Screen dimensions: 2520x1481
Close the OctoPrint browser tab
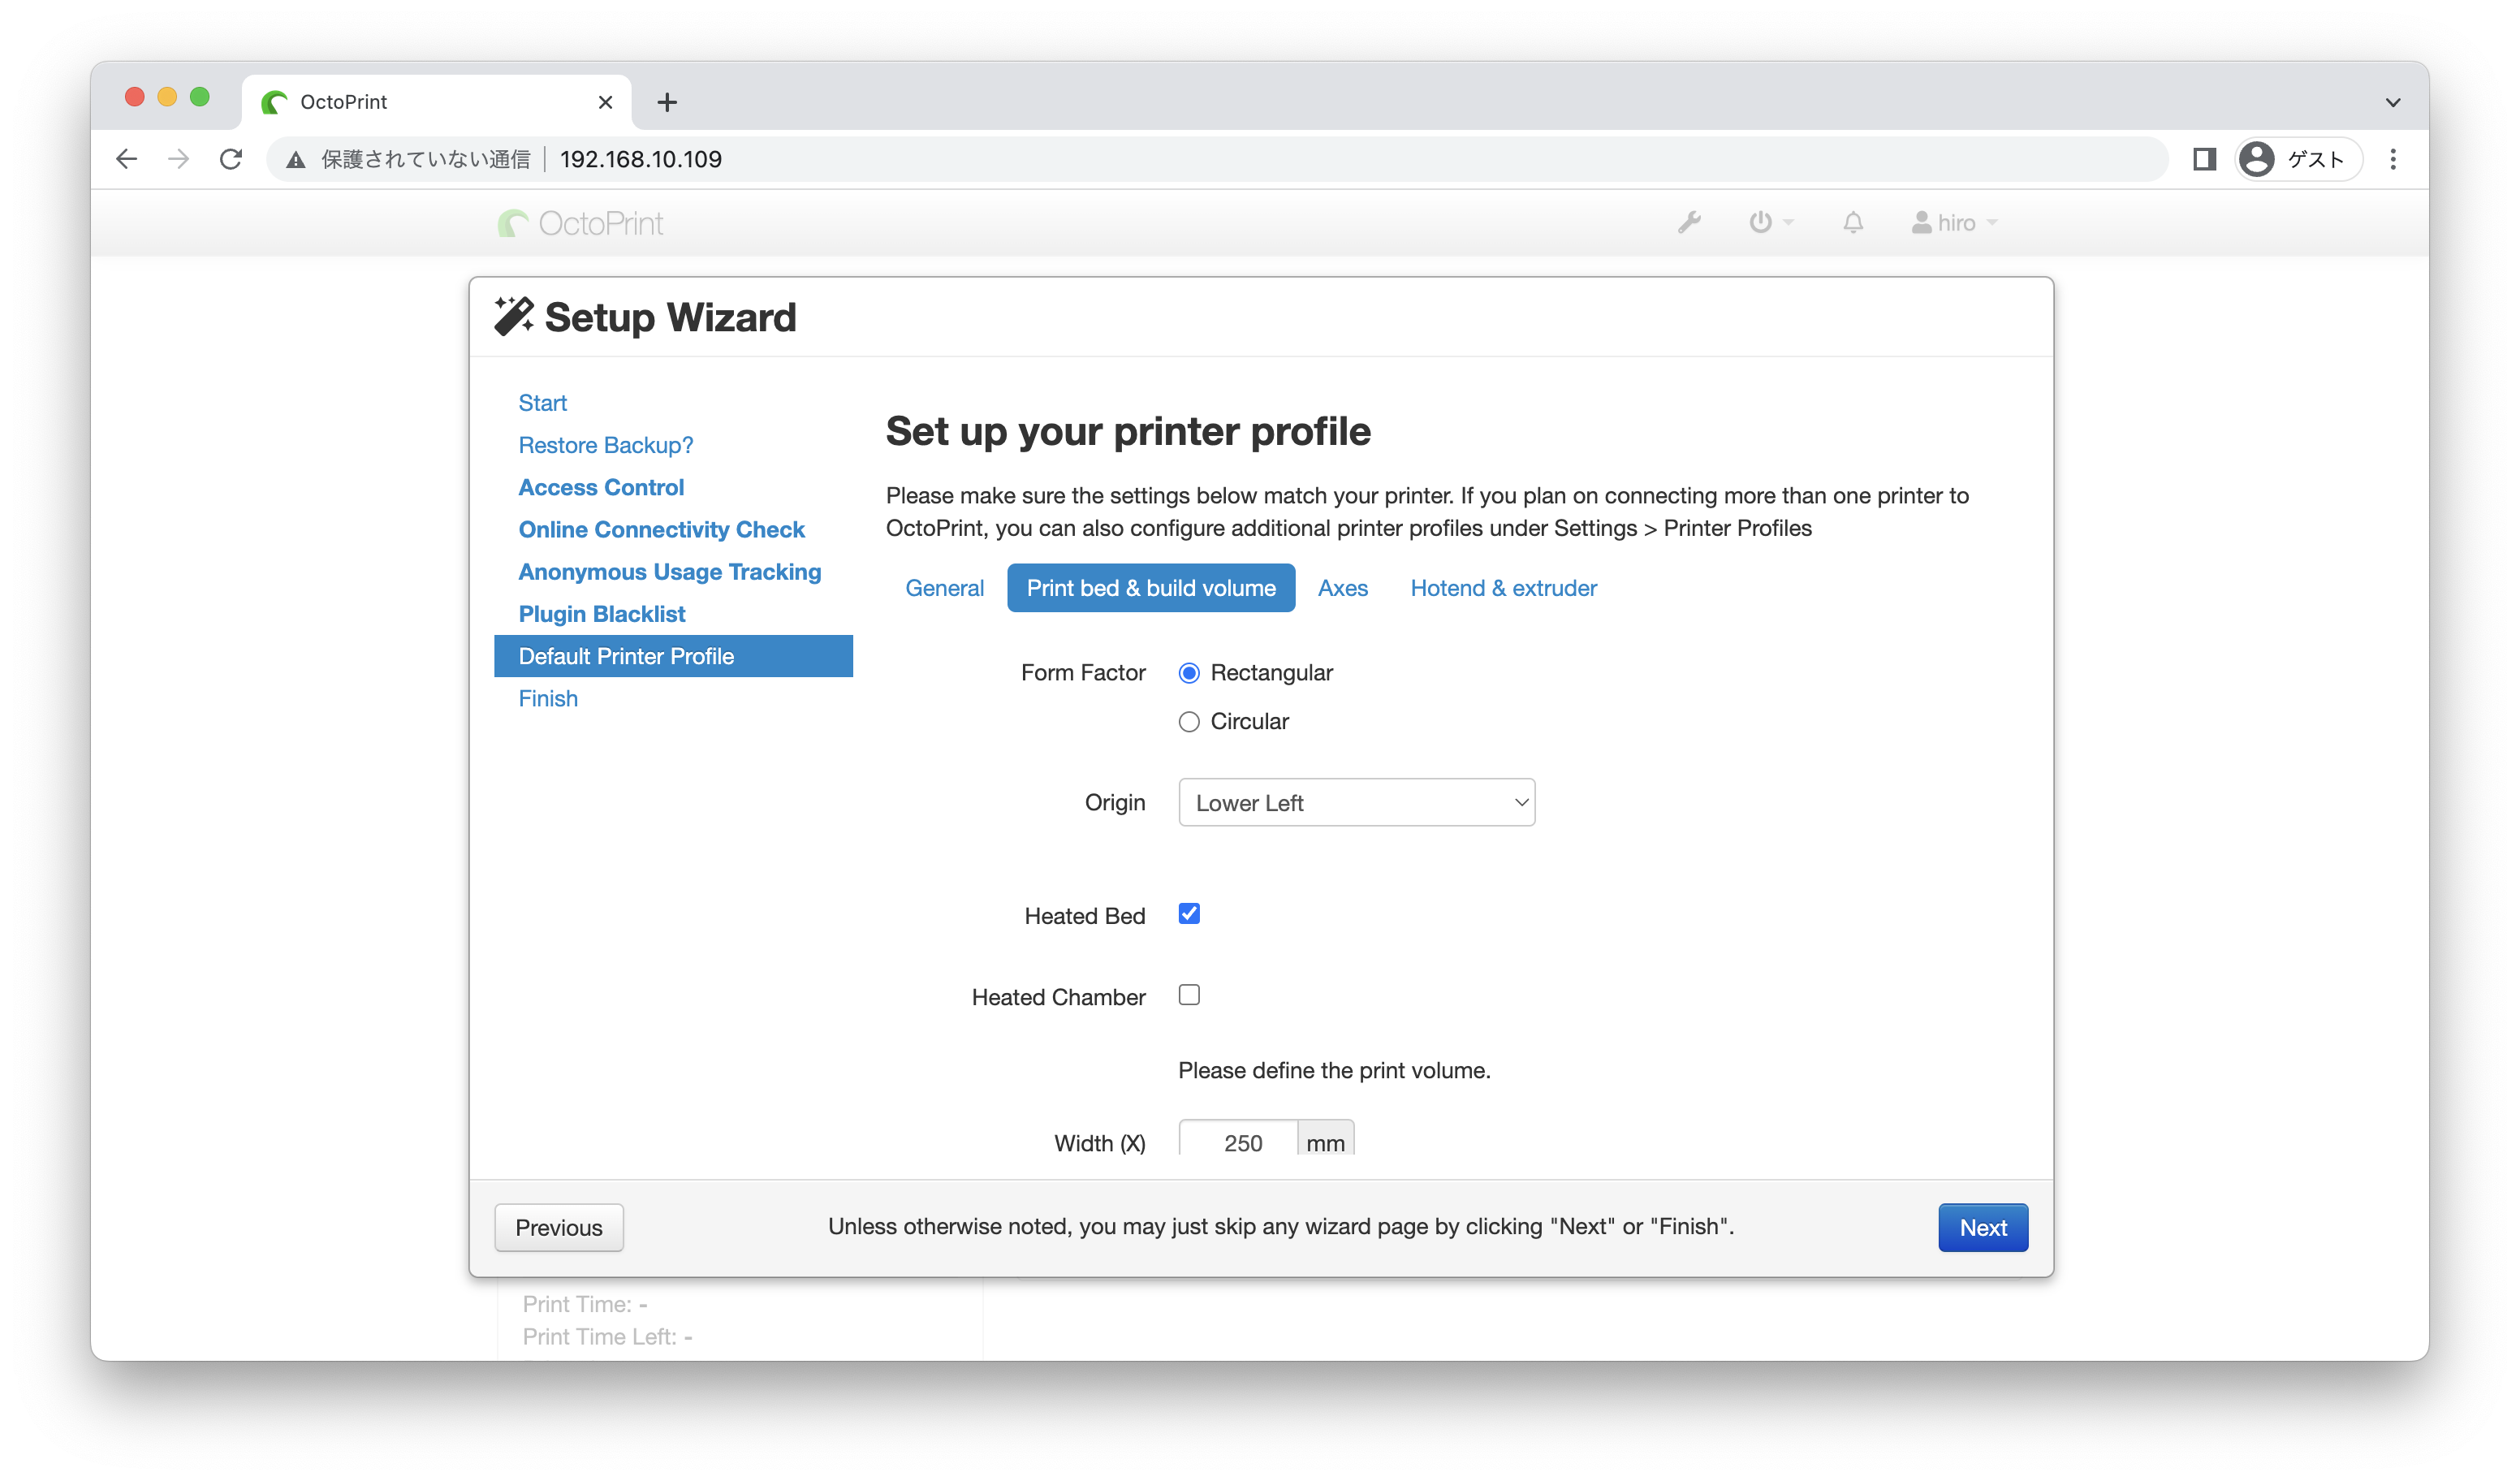point(605,102)
